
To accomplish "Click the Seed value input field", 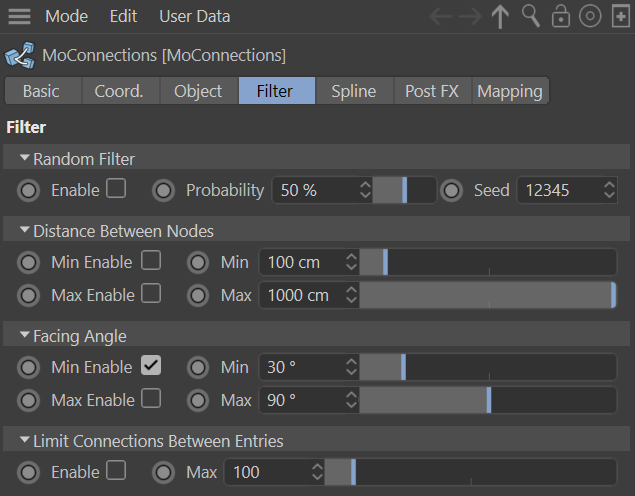I will point(556,190).
